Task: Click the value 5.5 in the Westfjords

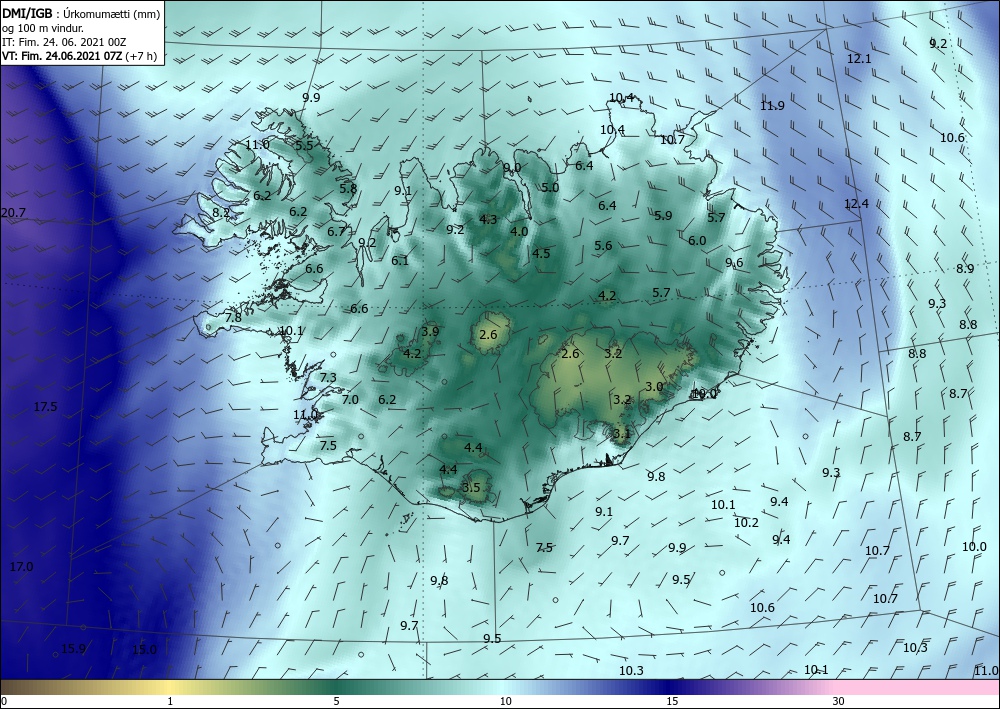Action: [304, 145]
